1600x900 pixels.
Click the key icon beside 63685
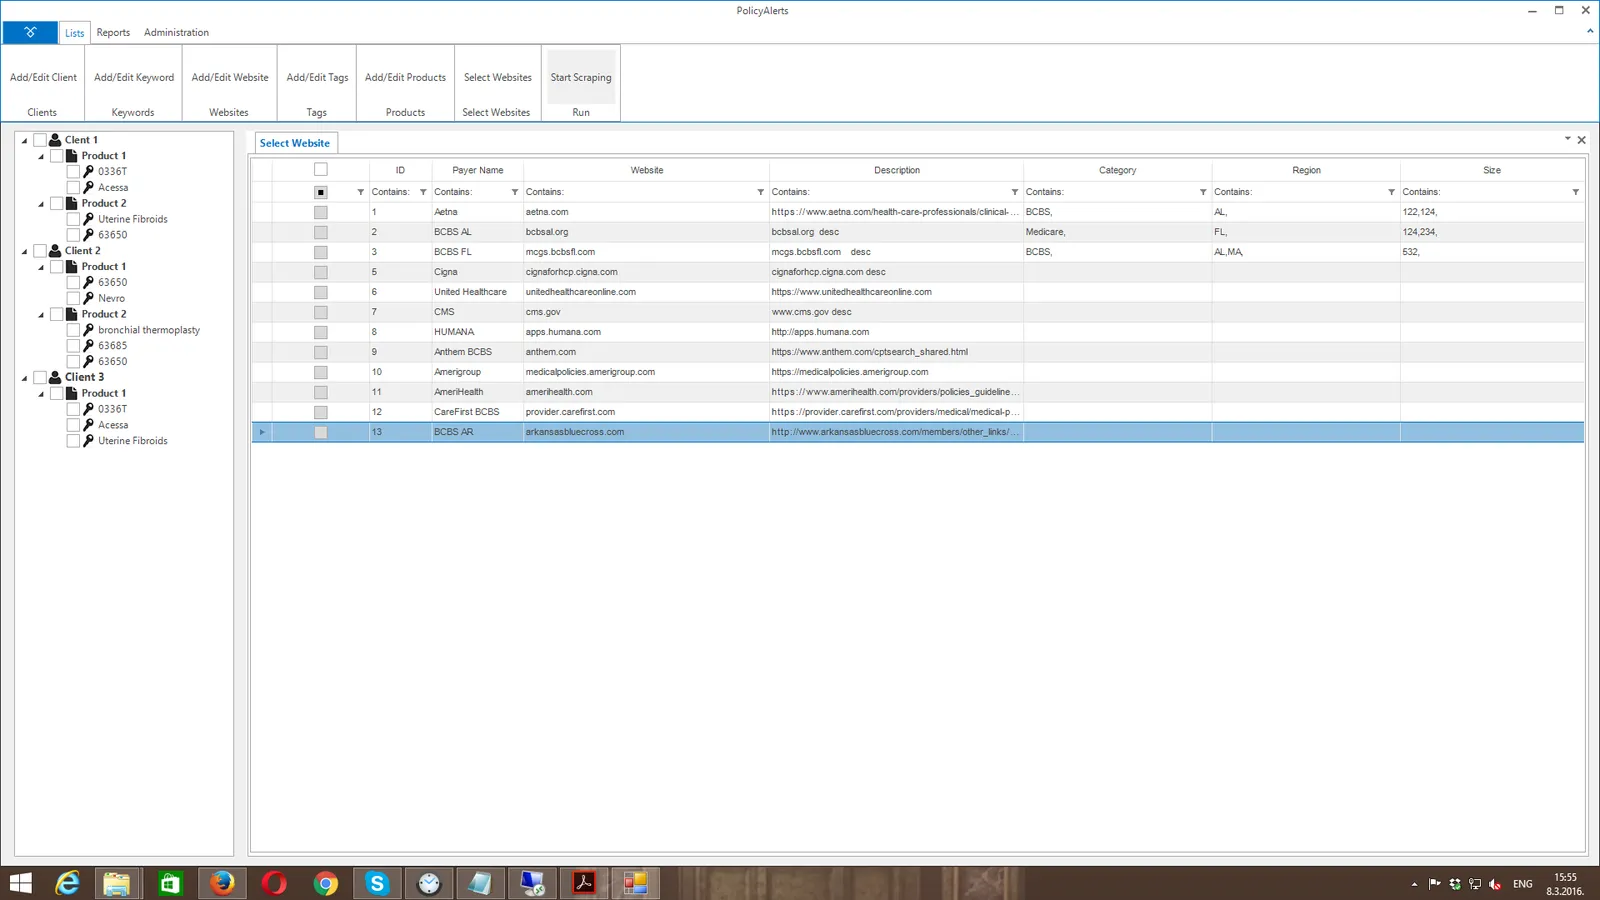89,346
